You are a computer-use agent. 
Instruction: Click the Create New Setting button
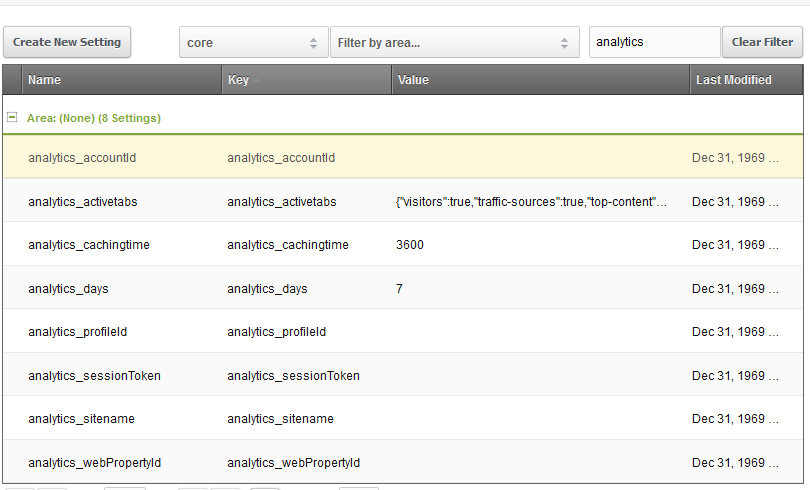67,42
